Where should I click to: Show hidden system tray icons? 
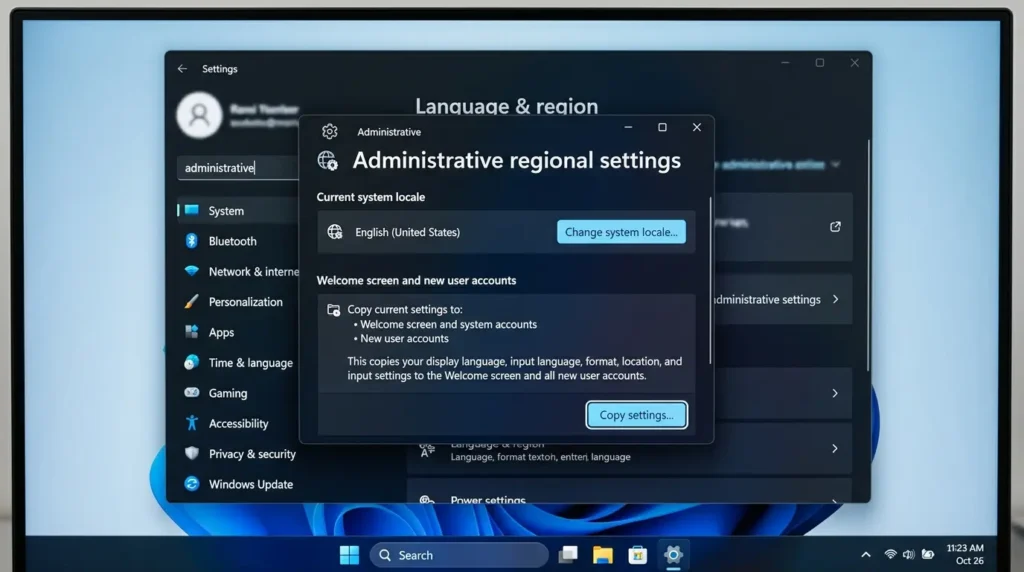click(x=866, y=554)
